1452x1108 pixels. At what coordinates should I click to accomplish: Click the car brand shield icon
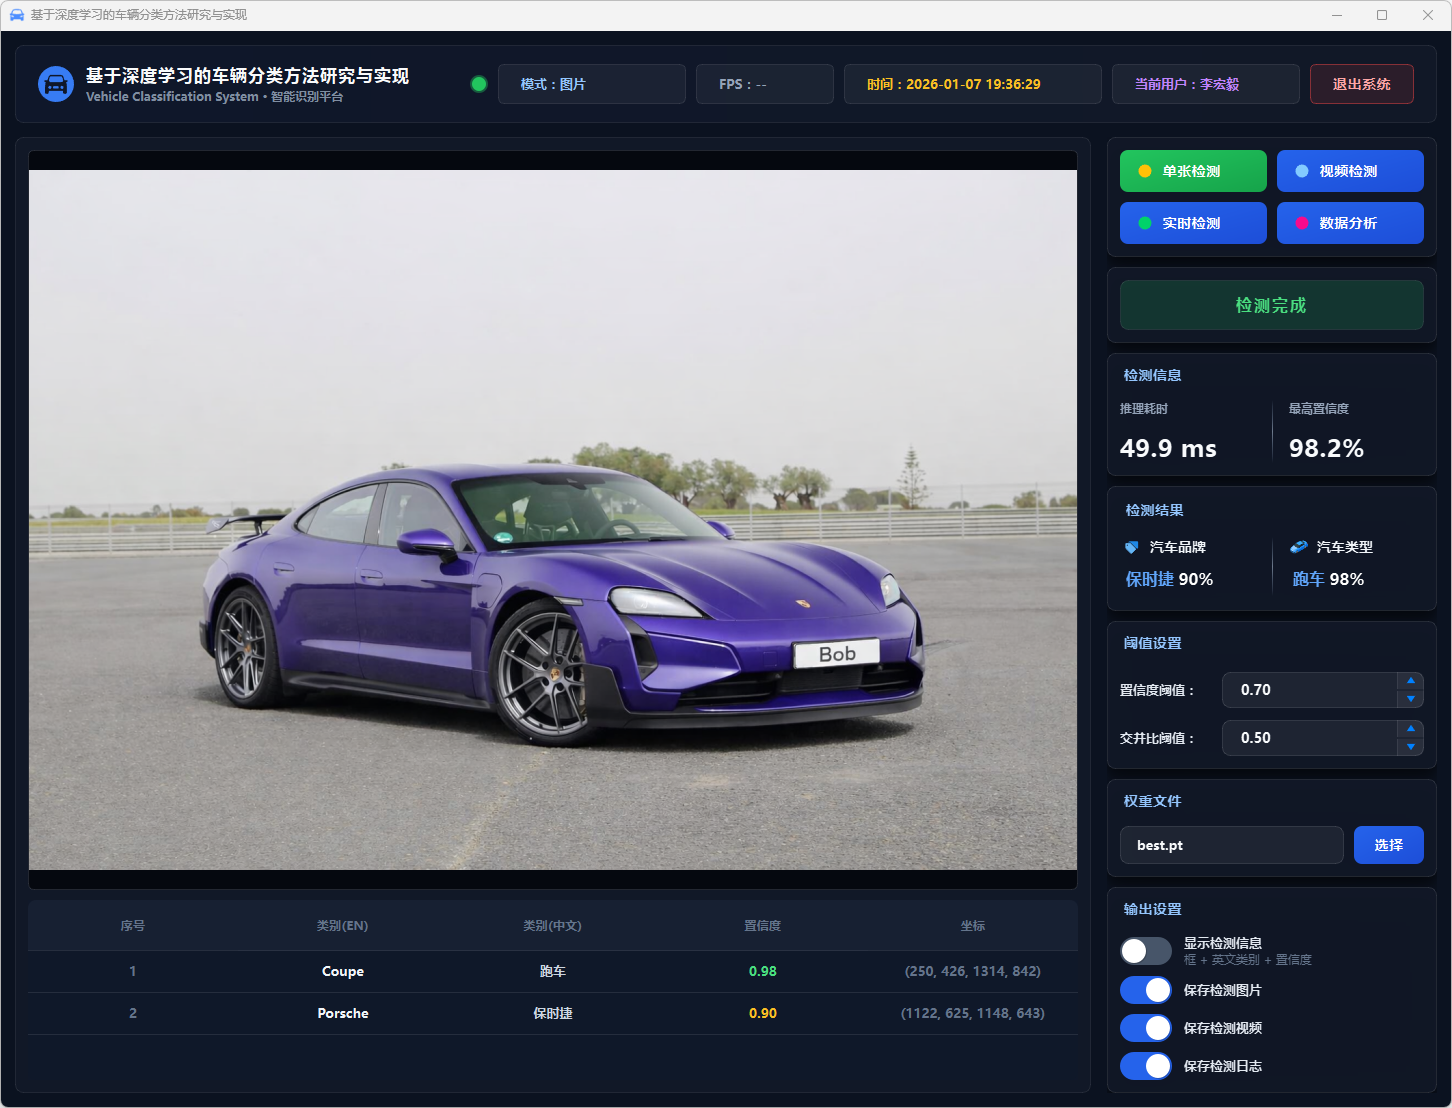[x=1132, y=547]
